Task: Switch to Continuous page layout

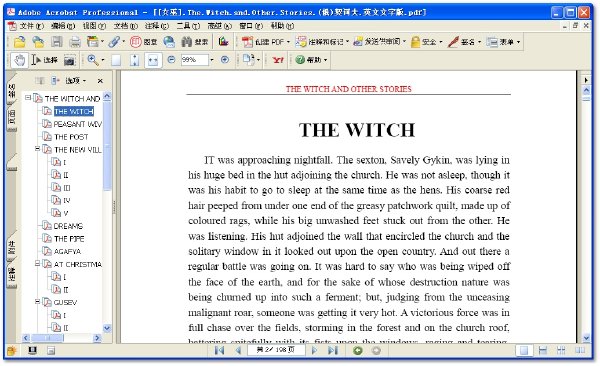Action: [543, 350]
